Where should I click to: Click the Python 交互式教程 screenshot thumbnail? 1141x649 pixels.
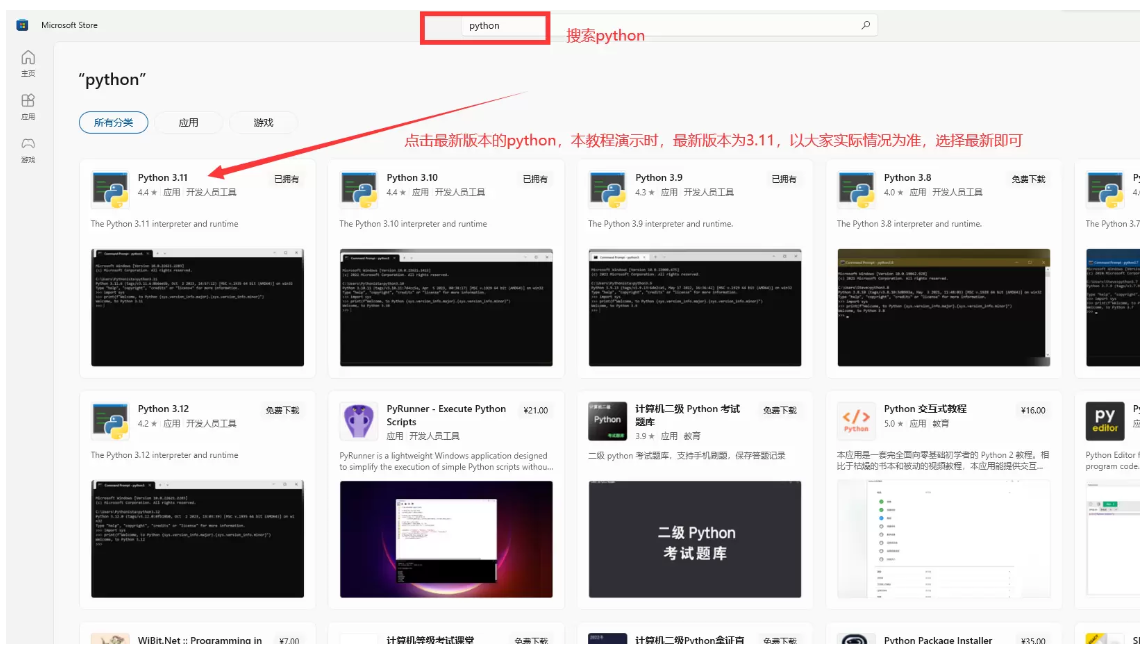pyautogui.click(x=944, y=539)
